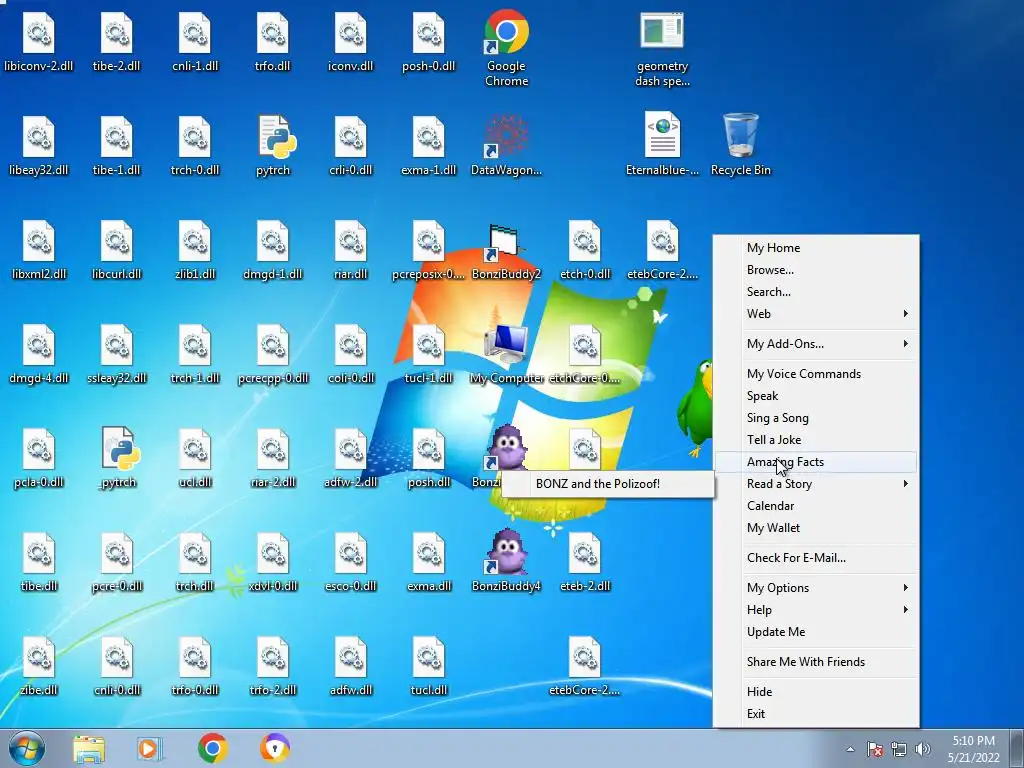Choose Share Me With Friends entry
The height and width of the screenshot is (768, 1024).
tap(816, 662)
